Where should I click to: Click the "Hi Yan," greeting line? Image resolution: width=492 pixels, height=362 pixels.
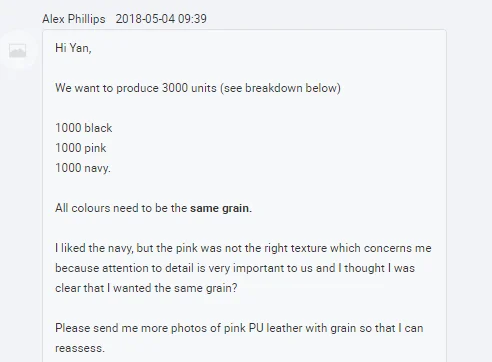tap(73, 48)
